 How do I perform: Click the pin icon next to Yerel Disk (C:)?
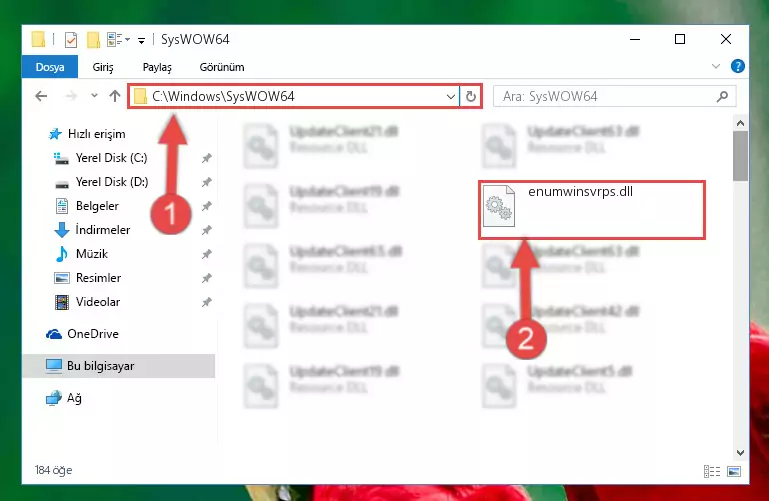tap(206, 158)
